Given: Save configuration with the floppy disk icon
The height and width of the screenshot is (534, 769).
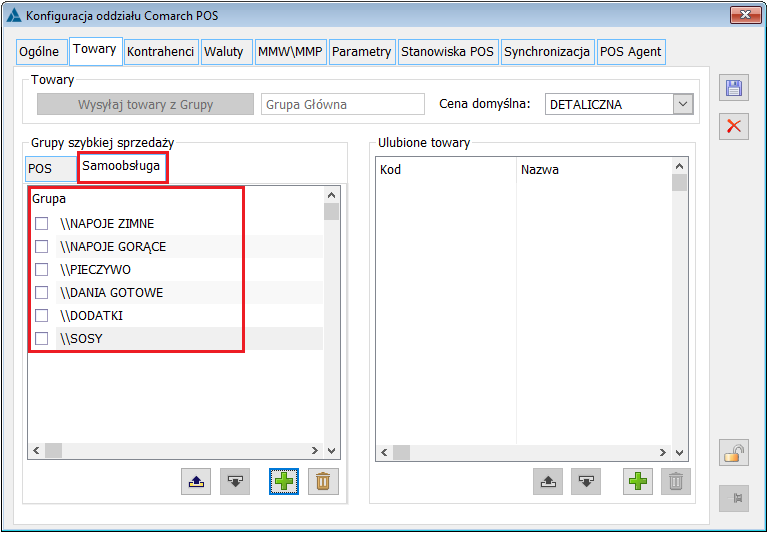Looking at the screenshot, I should (x=734, y=88).
